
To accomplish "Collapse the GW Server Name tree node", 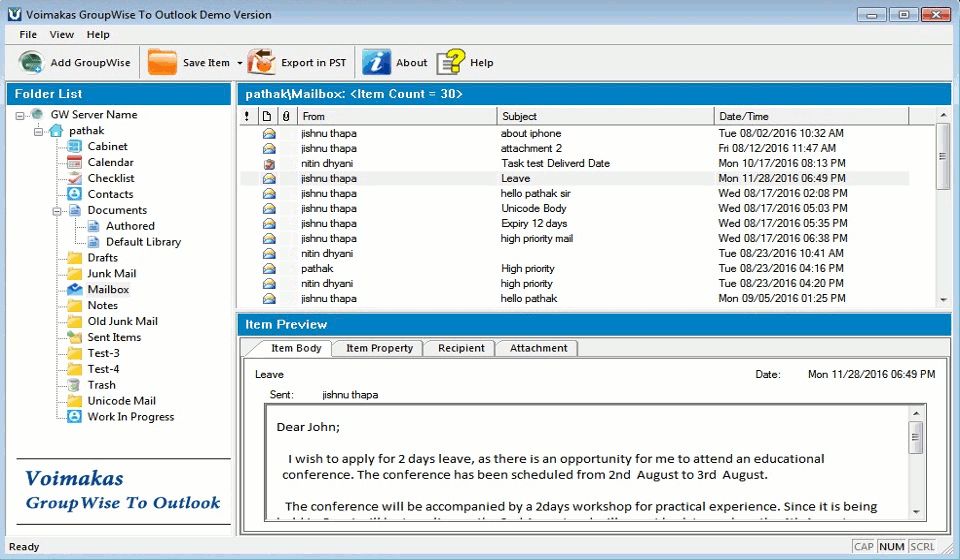I will (x=20, y=115).
